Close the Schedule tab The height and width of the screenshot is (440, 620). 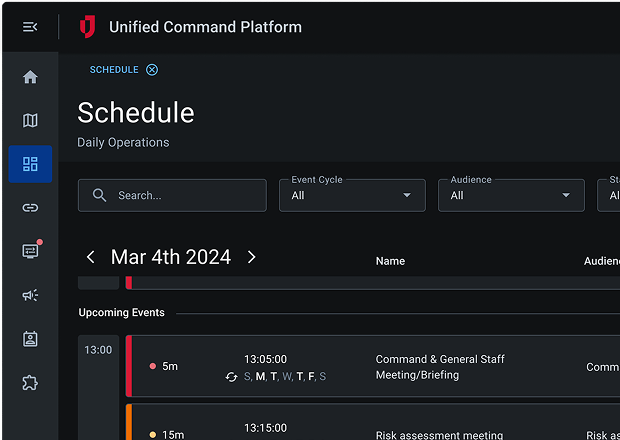(152, 70)
